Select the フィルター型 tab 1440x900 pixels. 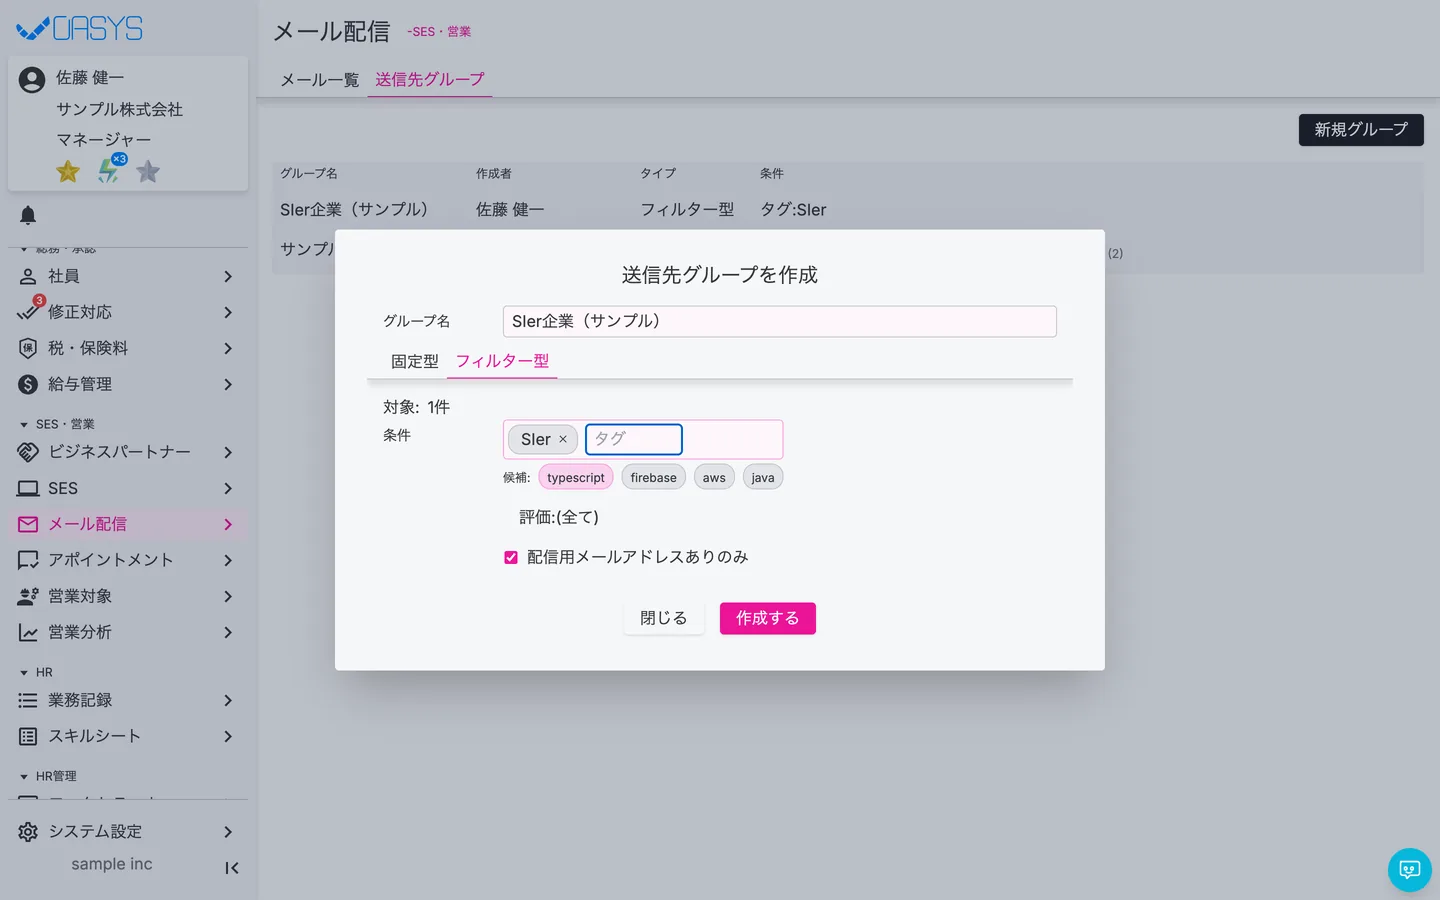click(x=502, y=361)
